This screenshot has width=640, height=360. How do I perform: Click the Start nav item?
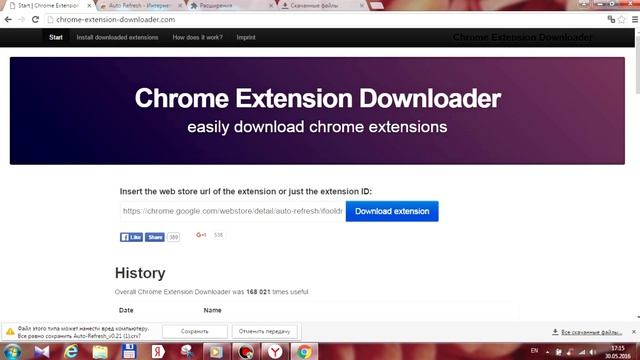(x=56, y=38)
